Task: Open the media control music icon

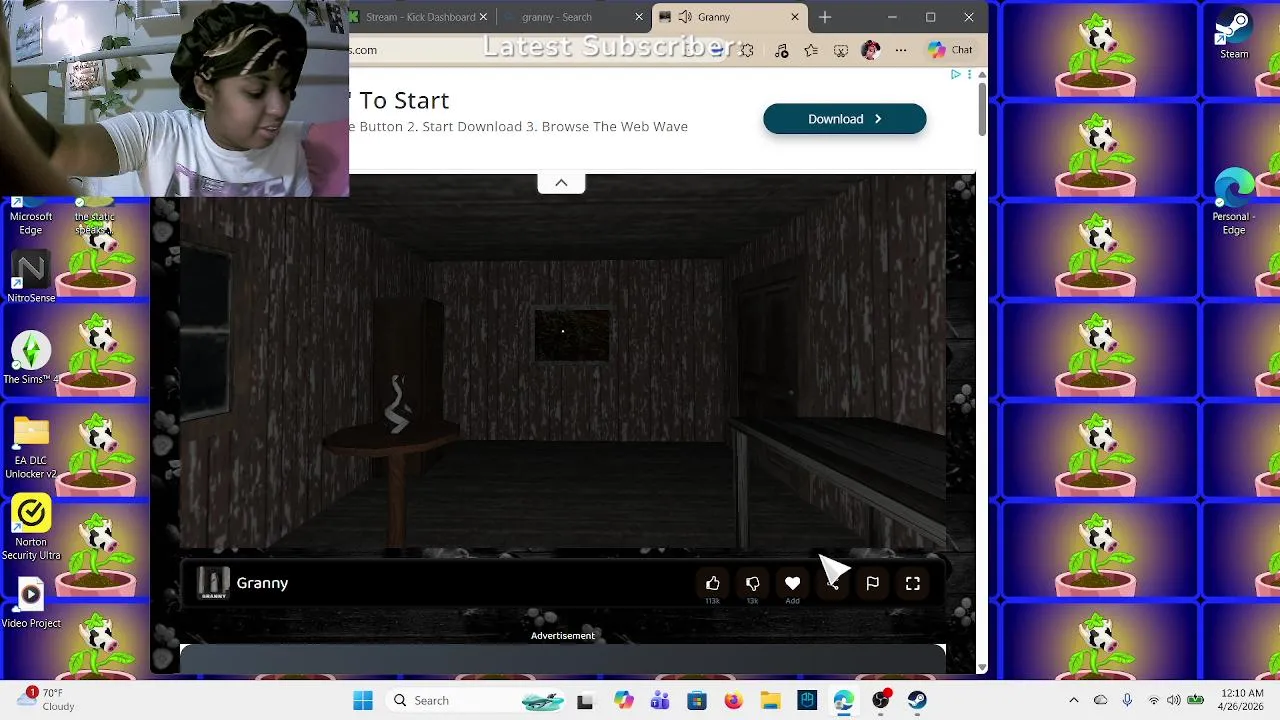Action: point(781,50)
